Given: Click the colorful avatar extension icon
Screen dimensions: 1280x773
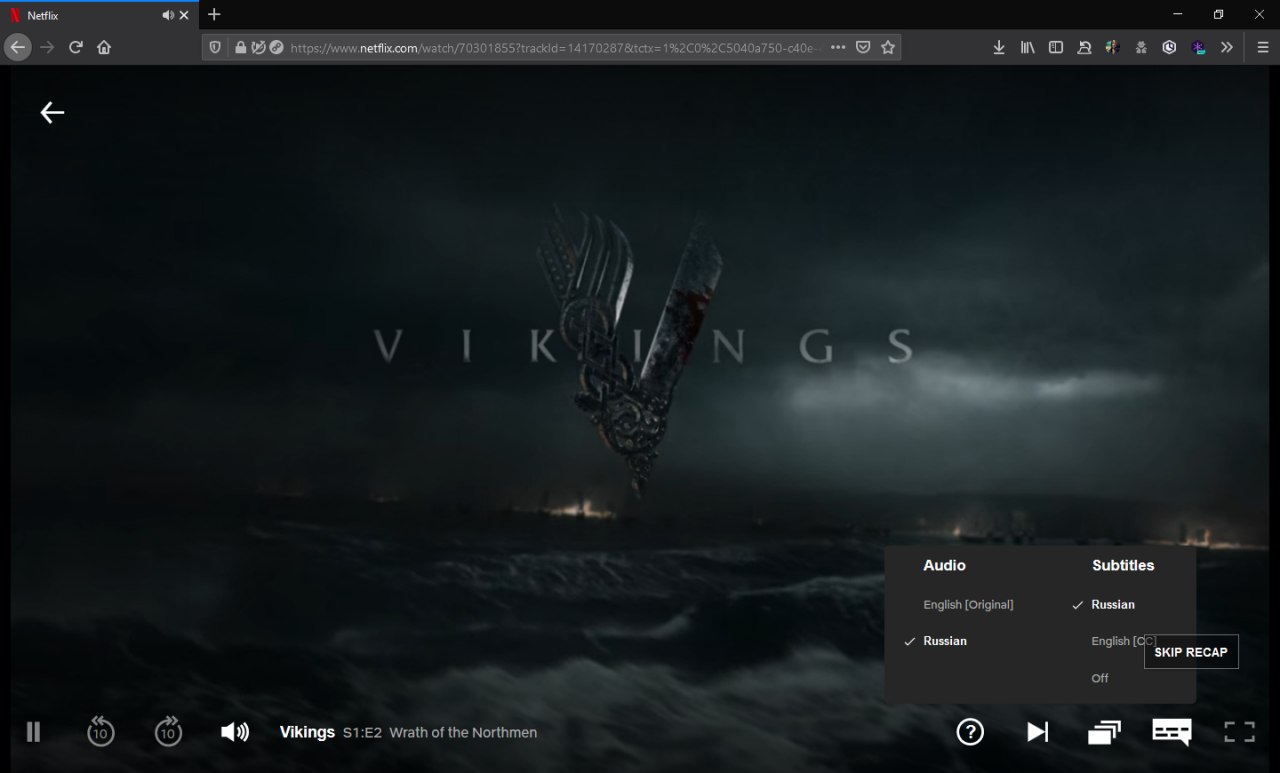Looking at the screenshot, I should coord(1112,47).
